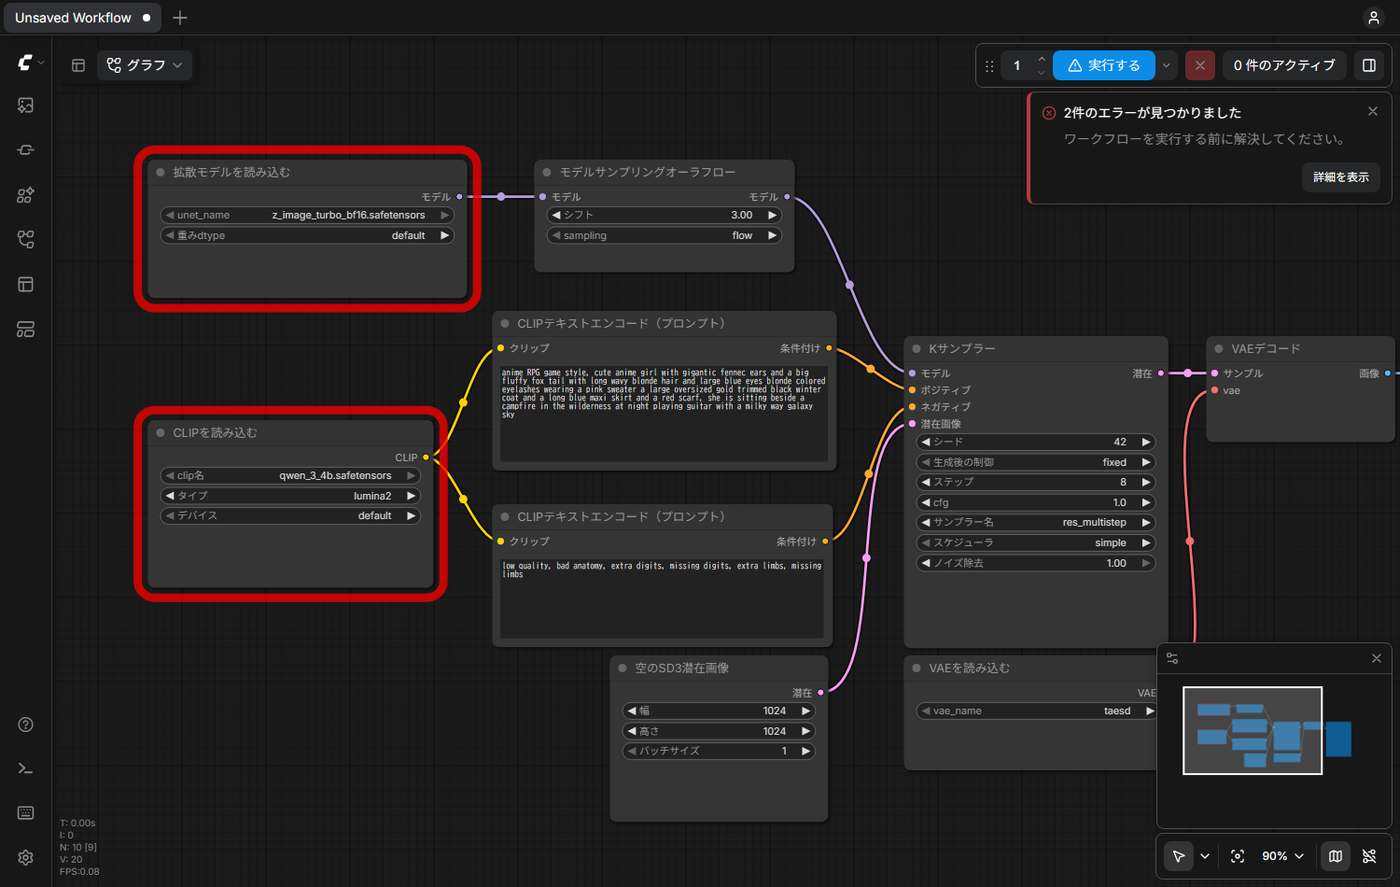This screenshot has width=1400, height=887.
Task: Open the グラフ dropdown
Action: [x=144, y=65]
